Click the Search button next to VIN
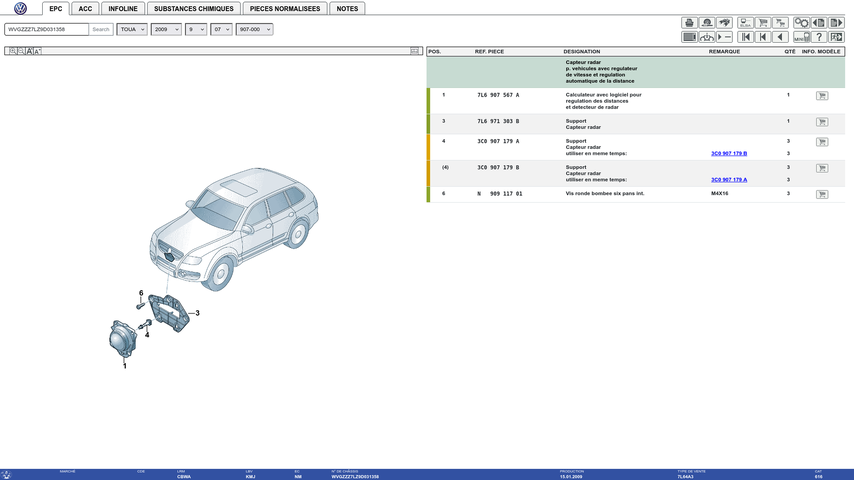 coord(101,29)
